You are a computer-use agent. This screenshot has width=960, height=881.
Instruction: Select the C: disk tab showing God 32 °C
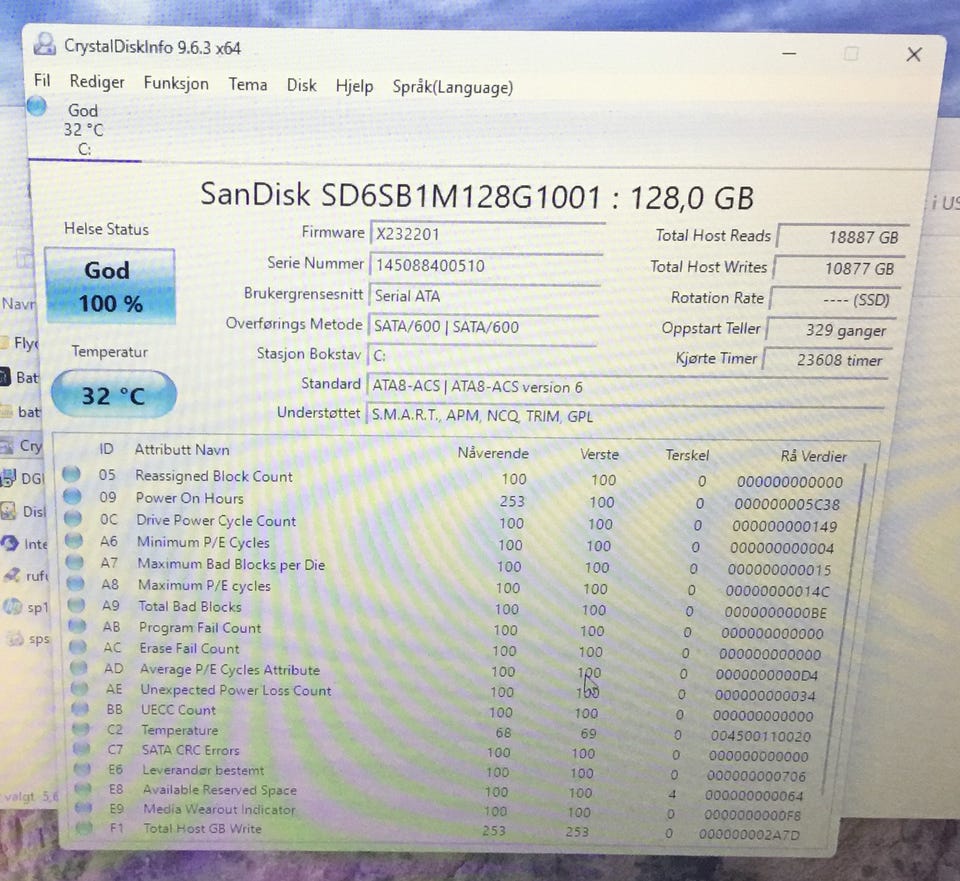click(84, 130)
